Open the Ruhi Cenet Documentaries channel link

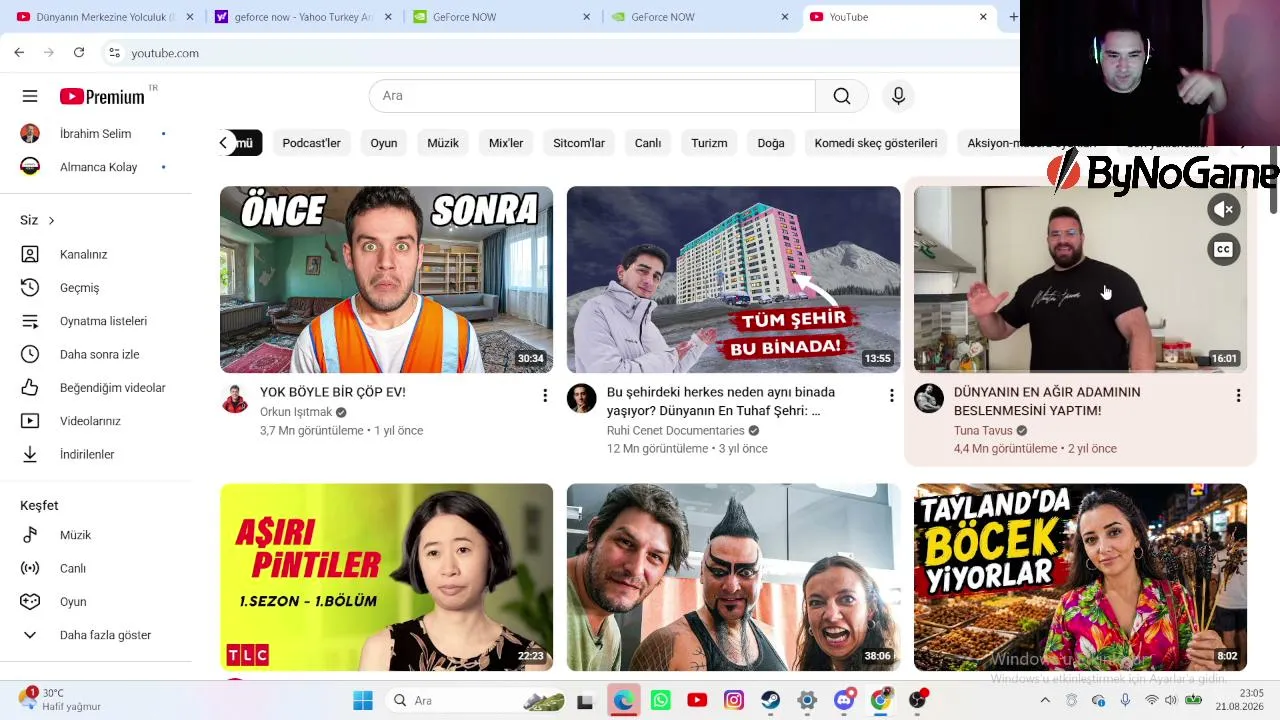pyautogui.click(x=676, y=431)
